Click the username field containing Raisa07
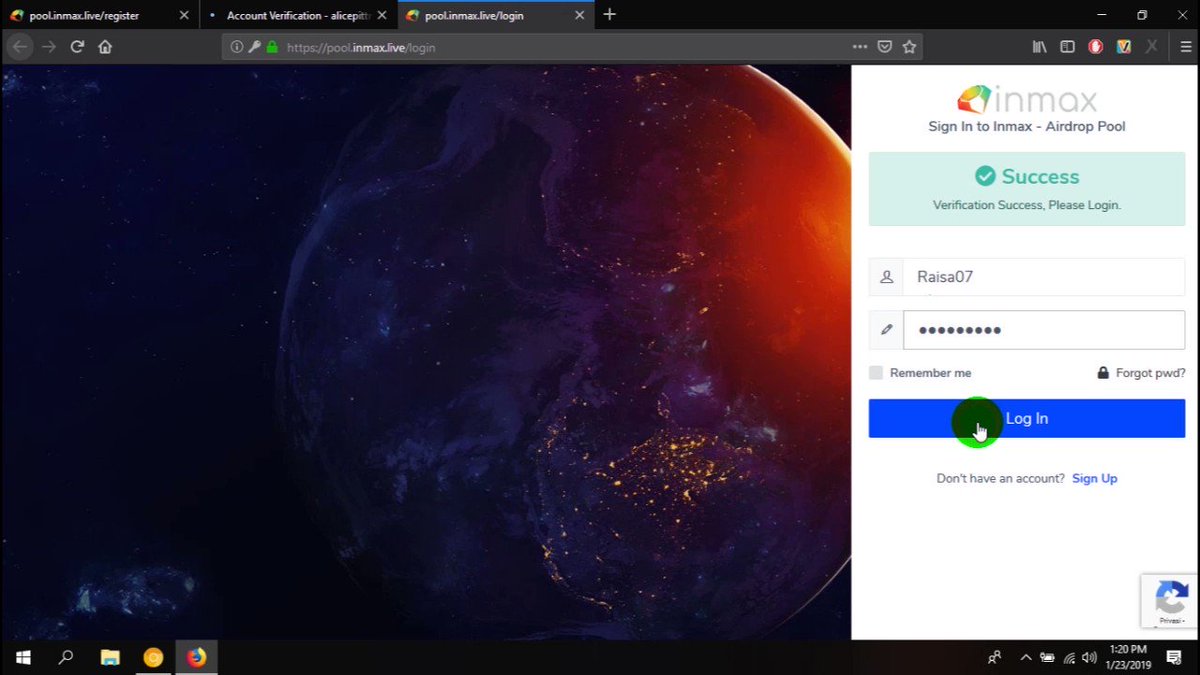Viewport: 1200px width, 675px height. tap(1043, 277)
